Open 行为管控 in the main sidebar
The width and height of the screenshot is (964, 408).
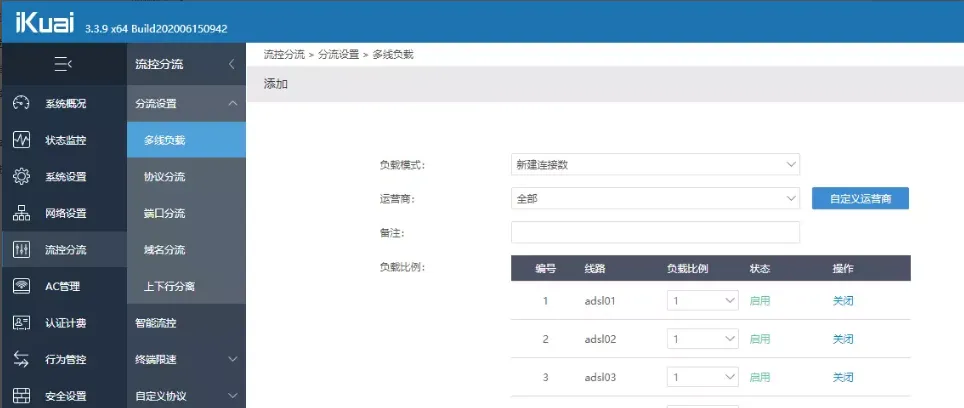pyautogui.click(x=64, y=359)
